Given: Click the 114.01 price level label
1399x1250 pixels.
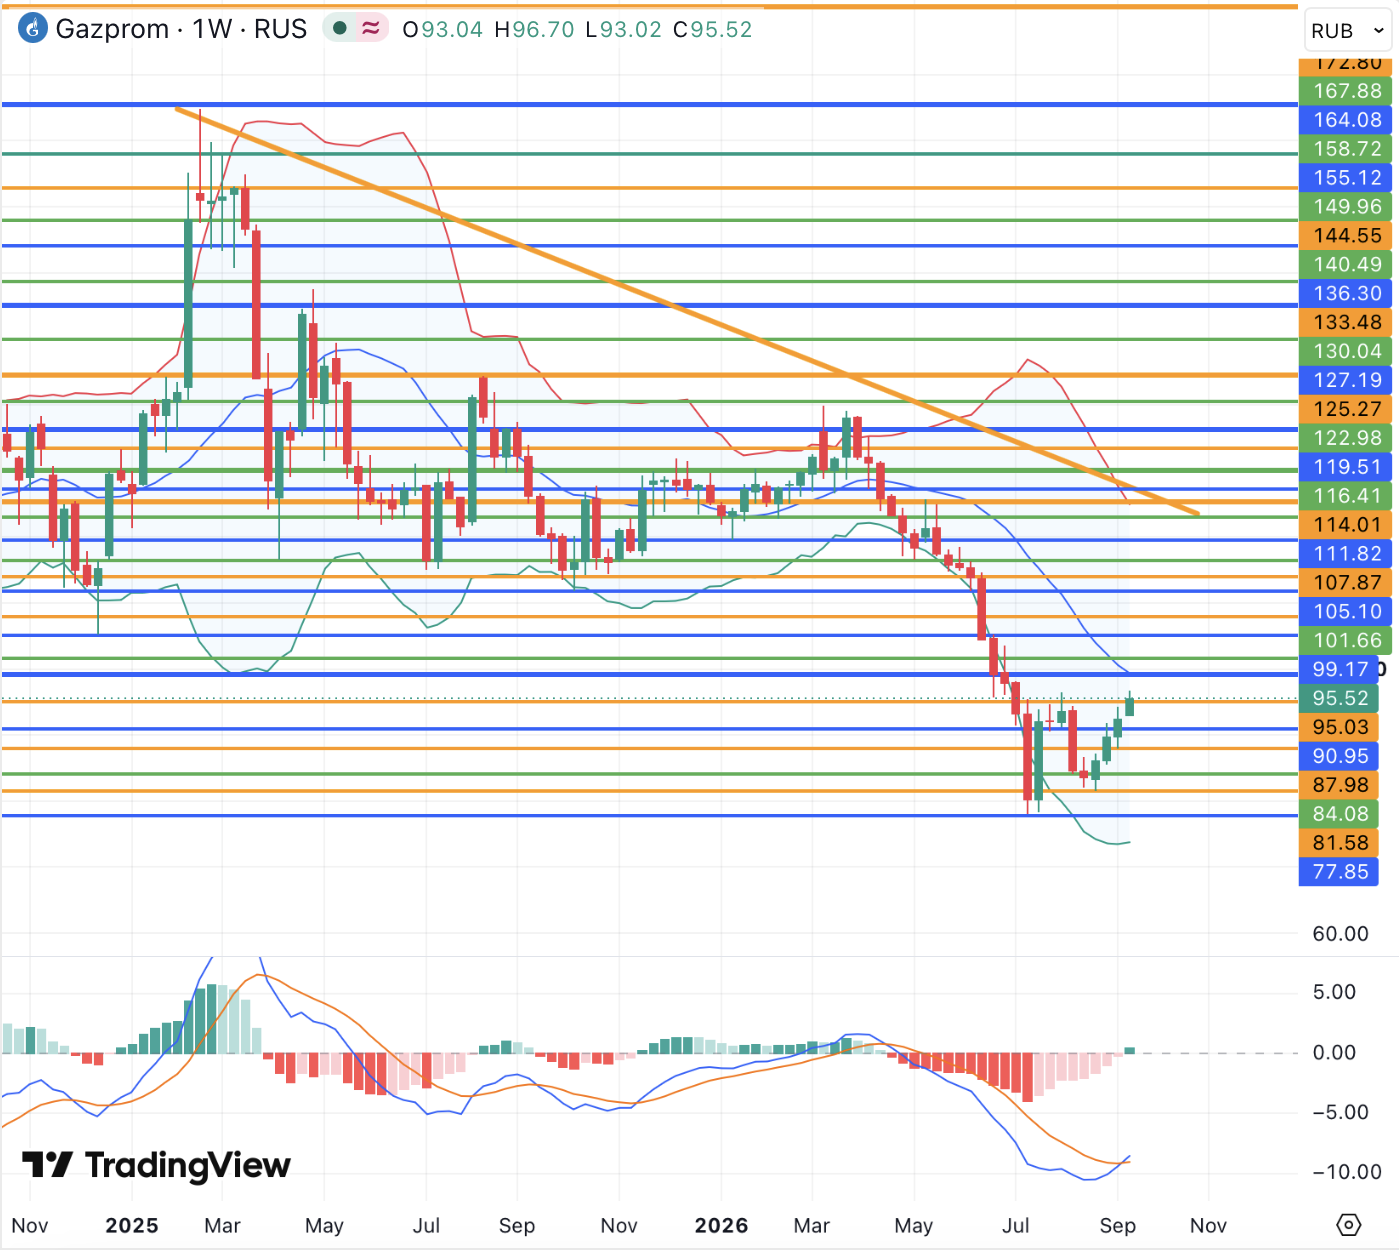Looking at the screenshot, I should click(1347, 526).
